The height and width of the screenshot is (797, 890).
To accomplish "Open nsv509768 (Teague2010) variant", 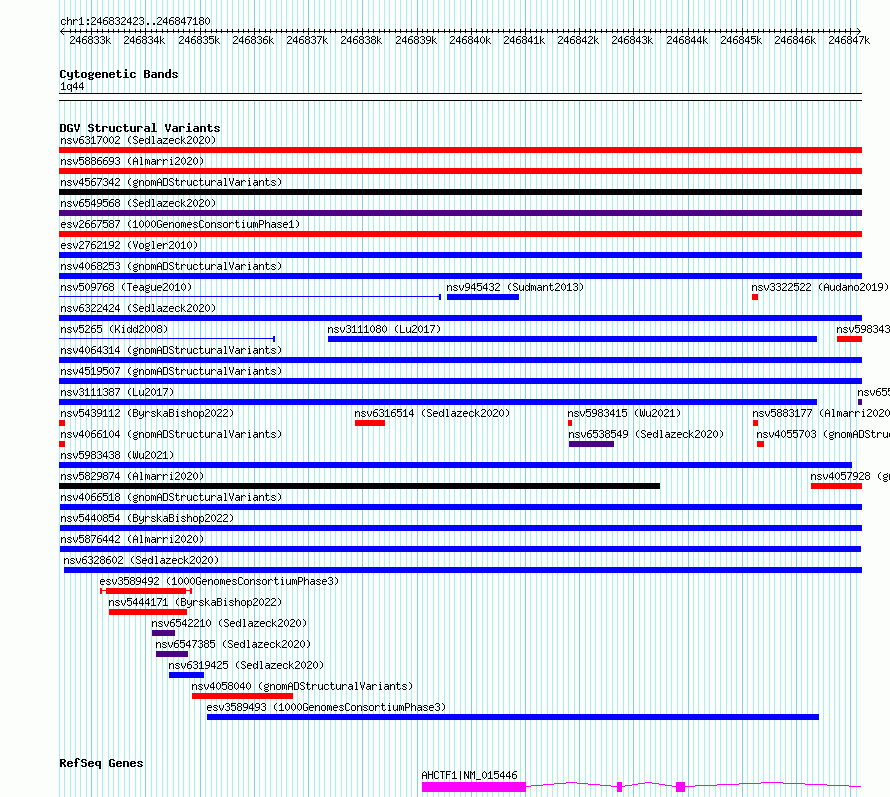I will [126, 287].
